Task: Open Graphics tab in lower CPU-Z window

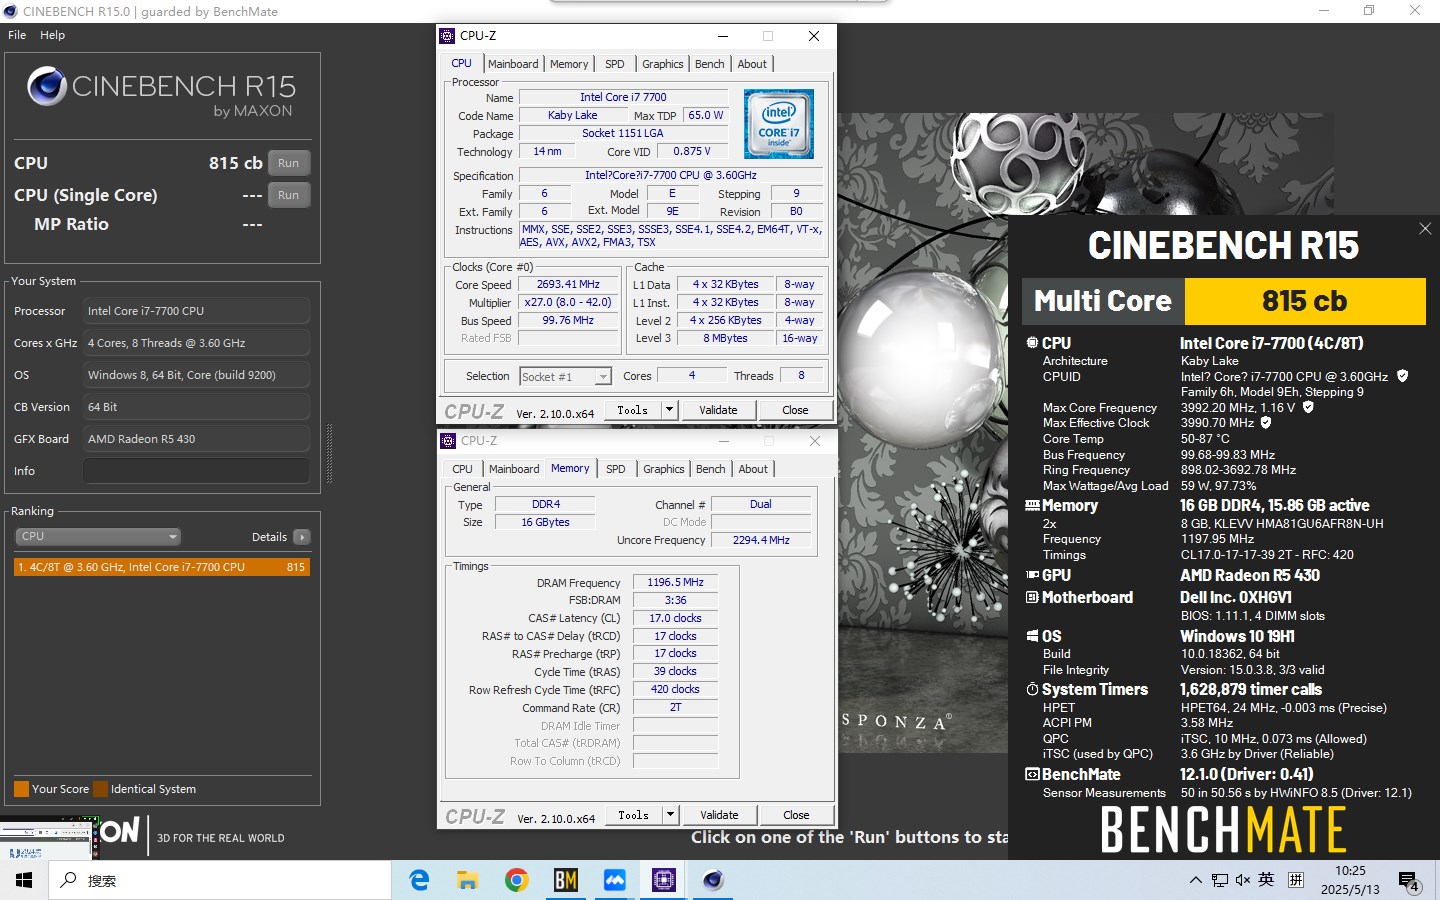Action: click(664, 469)
